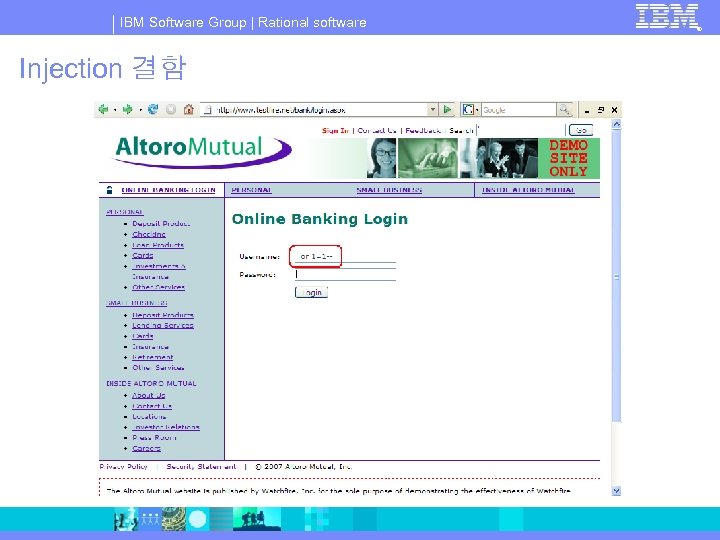Click the Demo Site Only banner
Image resolution: width=720 pixels, height=540 pixels.
[569, 158]
